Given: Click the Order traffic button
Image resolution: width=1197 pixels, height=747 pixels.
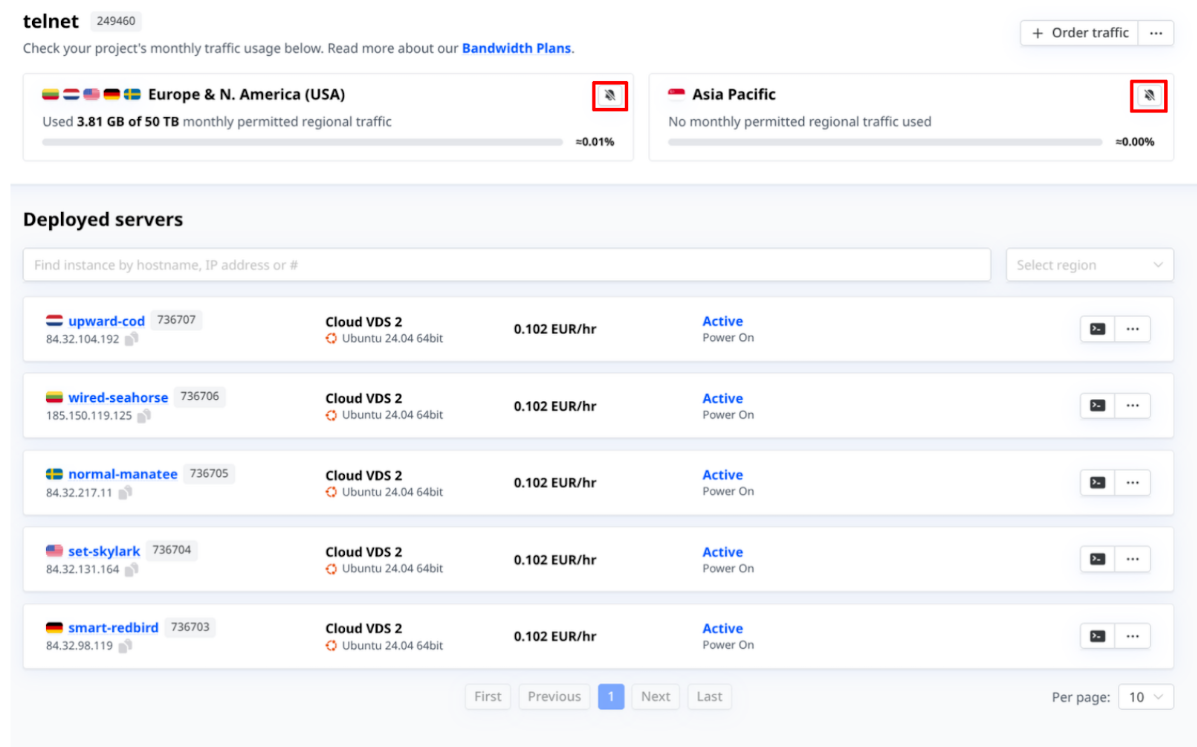Looking at the screenshot, I should [x=1080, y=33].
